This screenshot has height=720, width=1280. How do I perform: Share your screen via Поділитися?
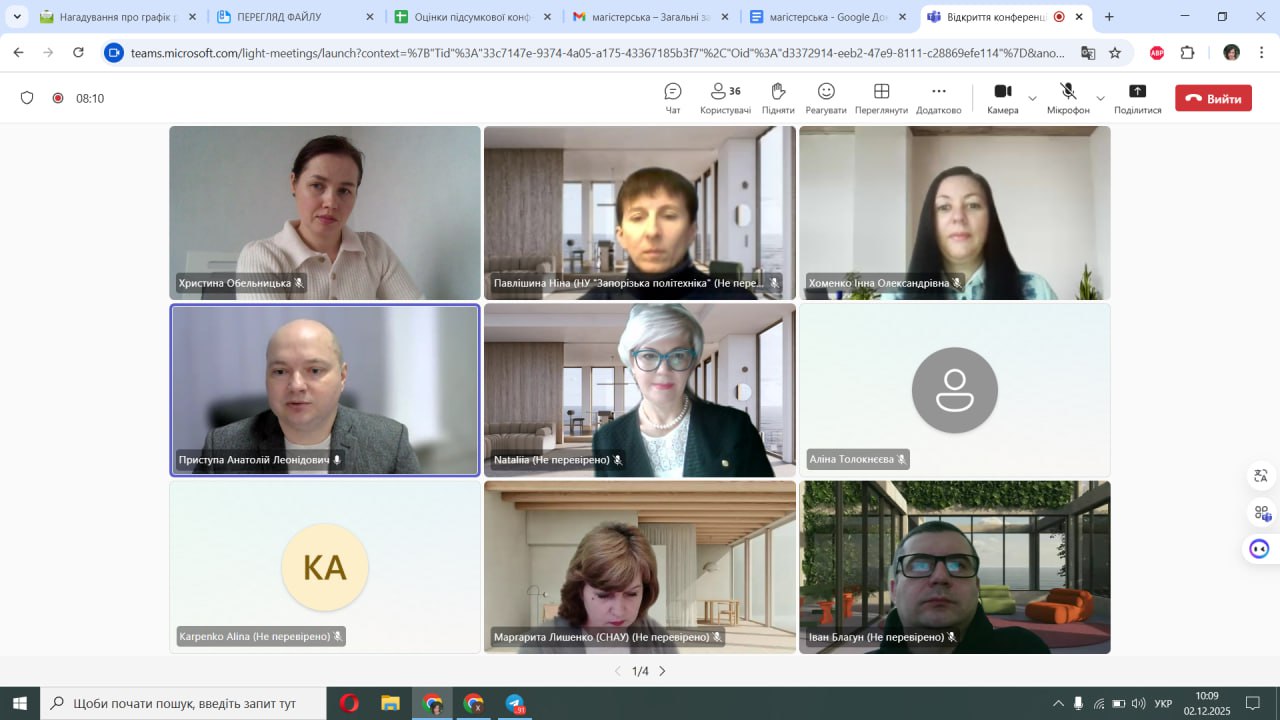coord(1137,97)
